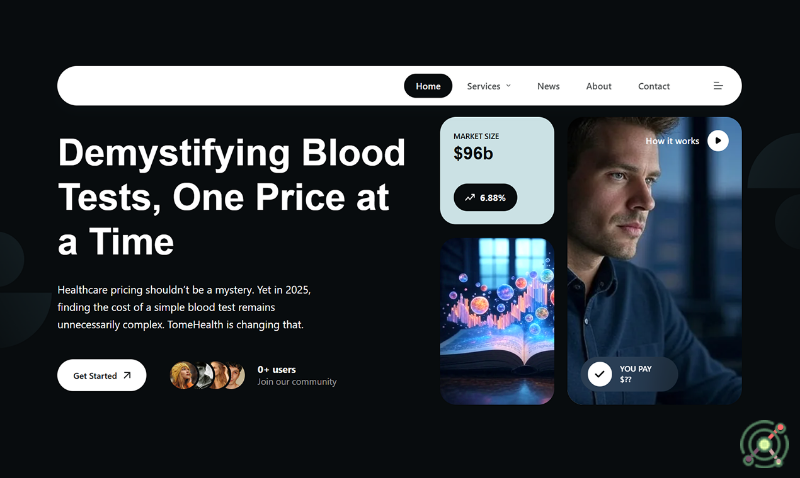The image size is (800, 478).
Task: Click the 6.88% growth badge
Action: (x=485, y=197)
